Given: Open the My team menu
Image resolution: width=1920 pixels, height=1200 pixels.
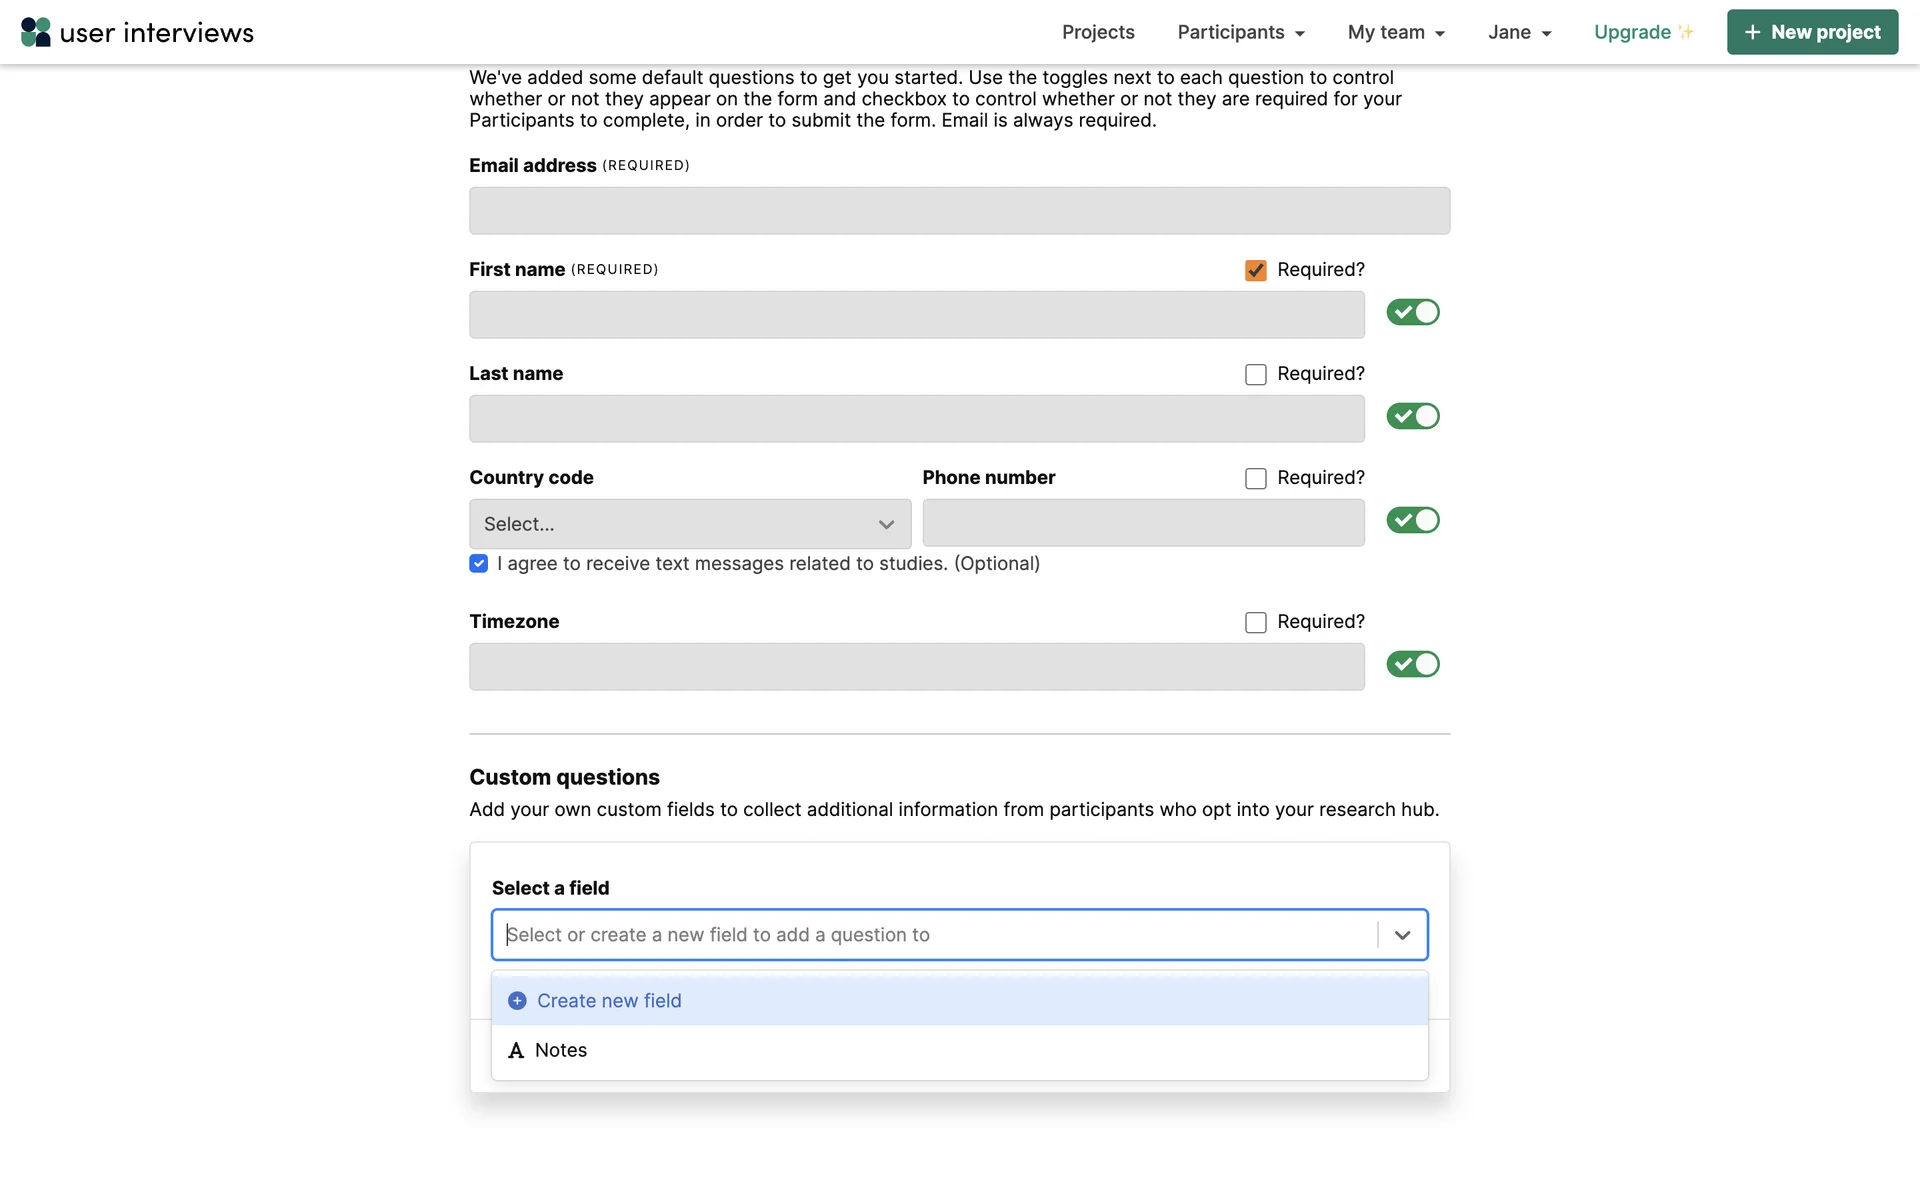Looking at the screenshot, I should point(1396,32).
